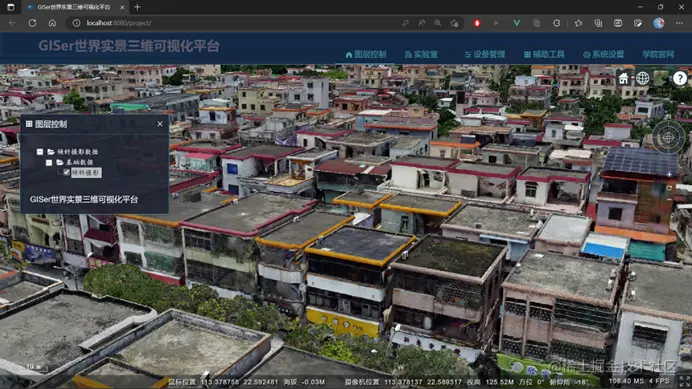
Task: Open the 实验室 navigation menu
Action: point(421,54)
